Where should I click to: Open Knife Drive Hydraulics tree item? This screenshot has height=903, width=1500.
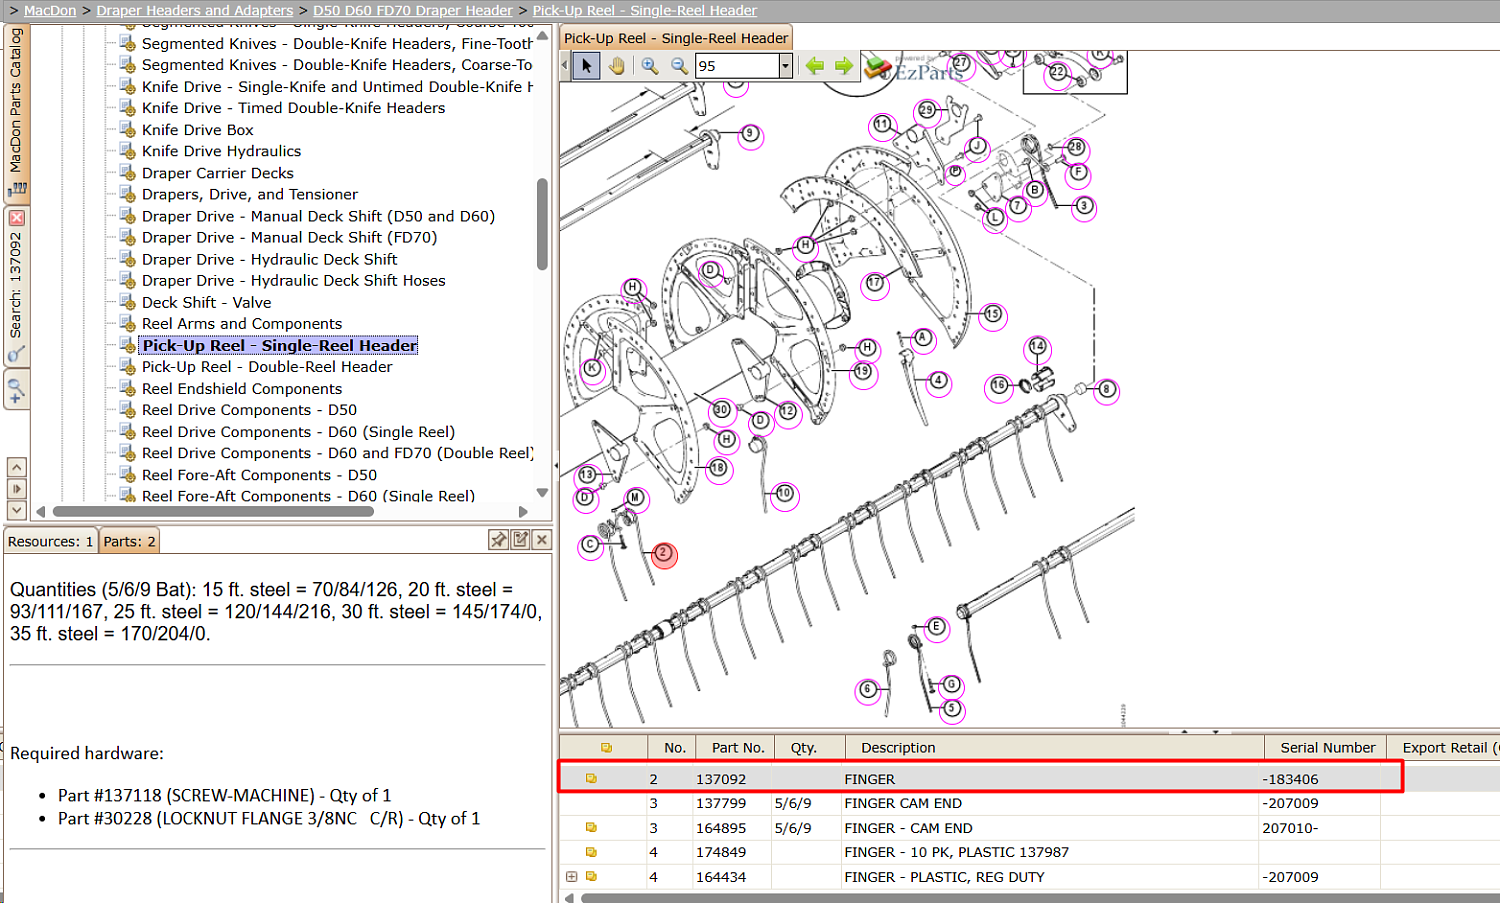[221, 151]
